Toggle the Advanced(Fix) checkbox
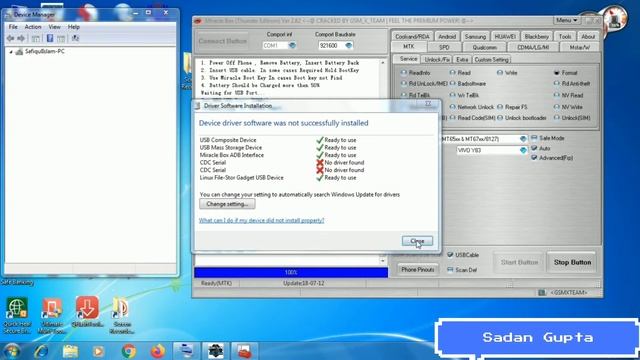640x360 pixels. point(534,158)
